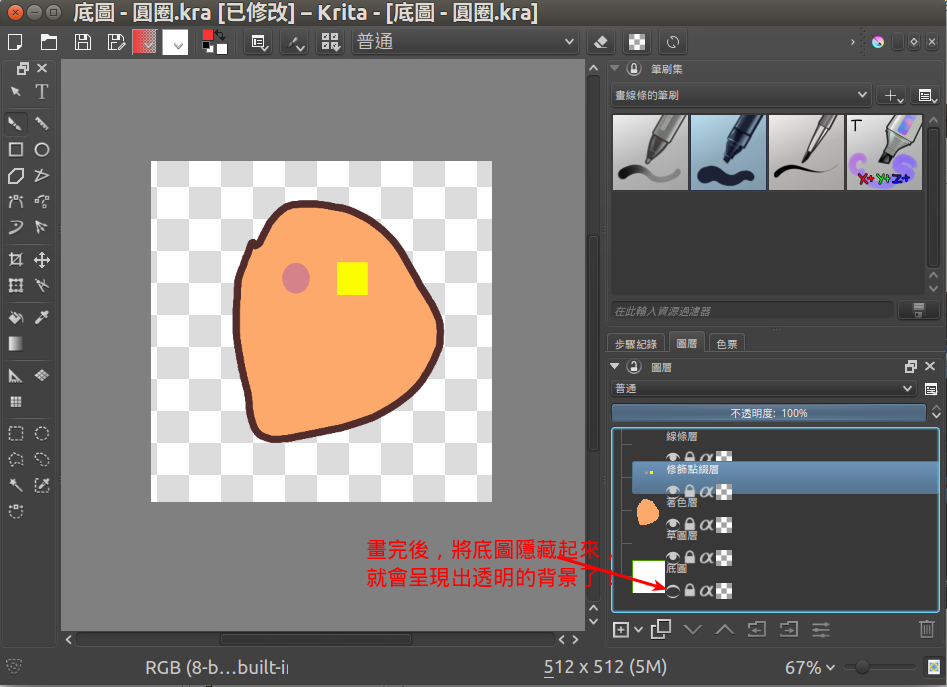Expand the 畫線條的筆刷 brush tag dropdown

(741, 95)
